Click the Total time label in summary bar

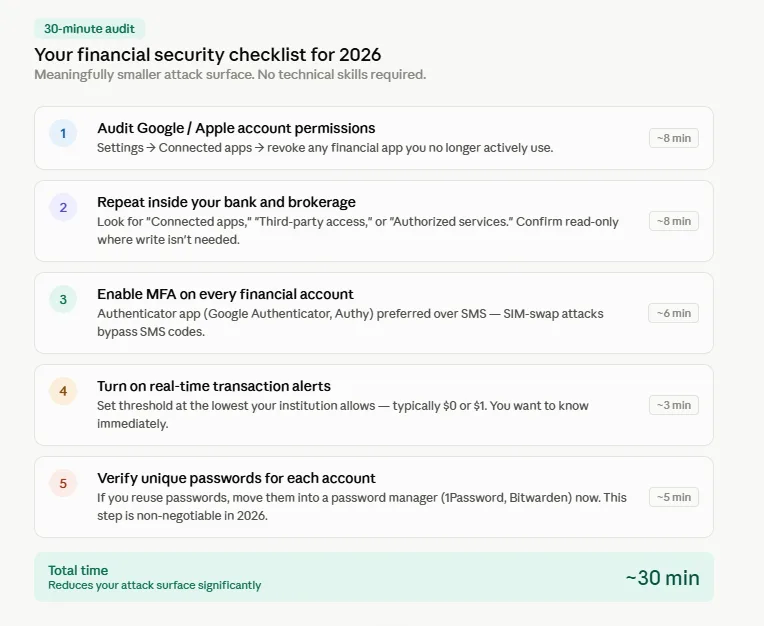[x=78, y=570]
